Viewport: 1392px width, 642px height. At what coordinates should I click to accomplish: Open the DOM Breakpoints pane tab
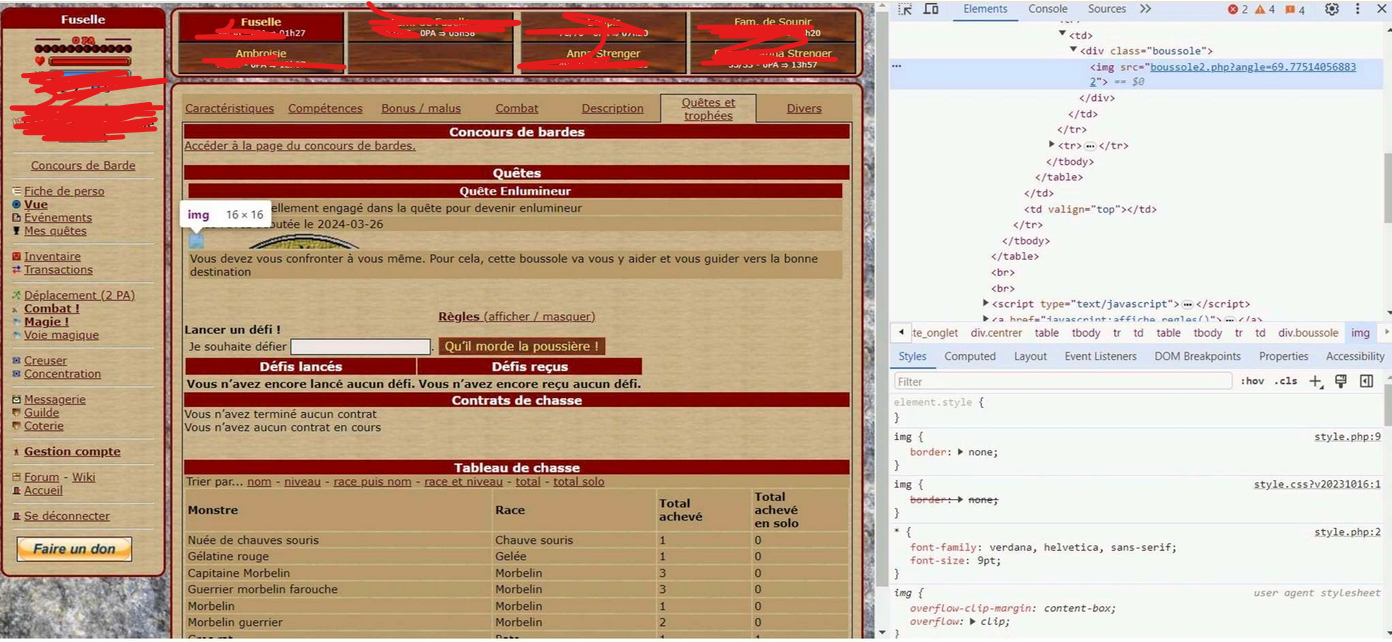tap(1197, 356)
